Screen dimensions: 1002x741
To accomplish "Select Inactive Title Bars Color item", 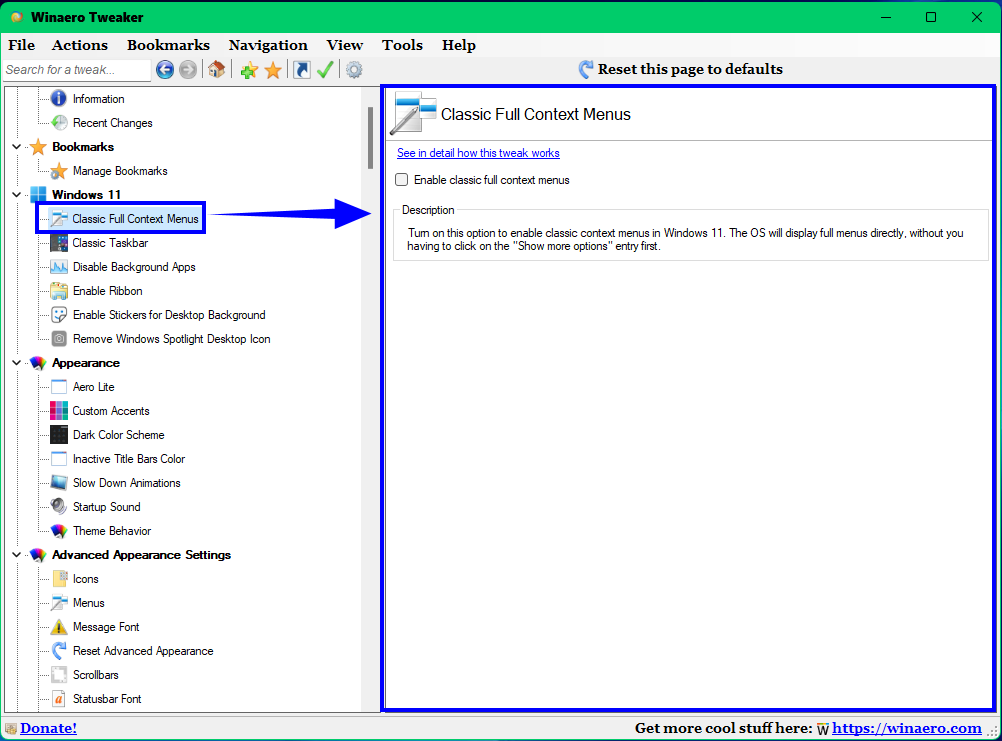I will (x=128, y=459).
